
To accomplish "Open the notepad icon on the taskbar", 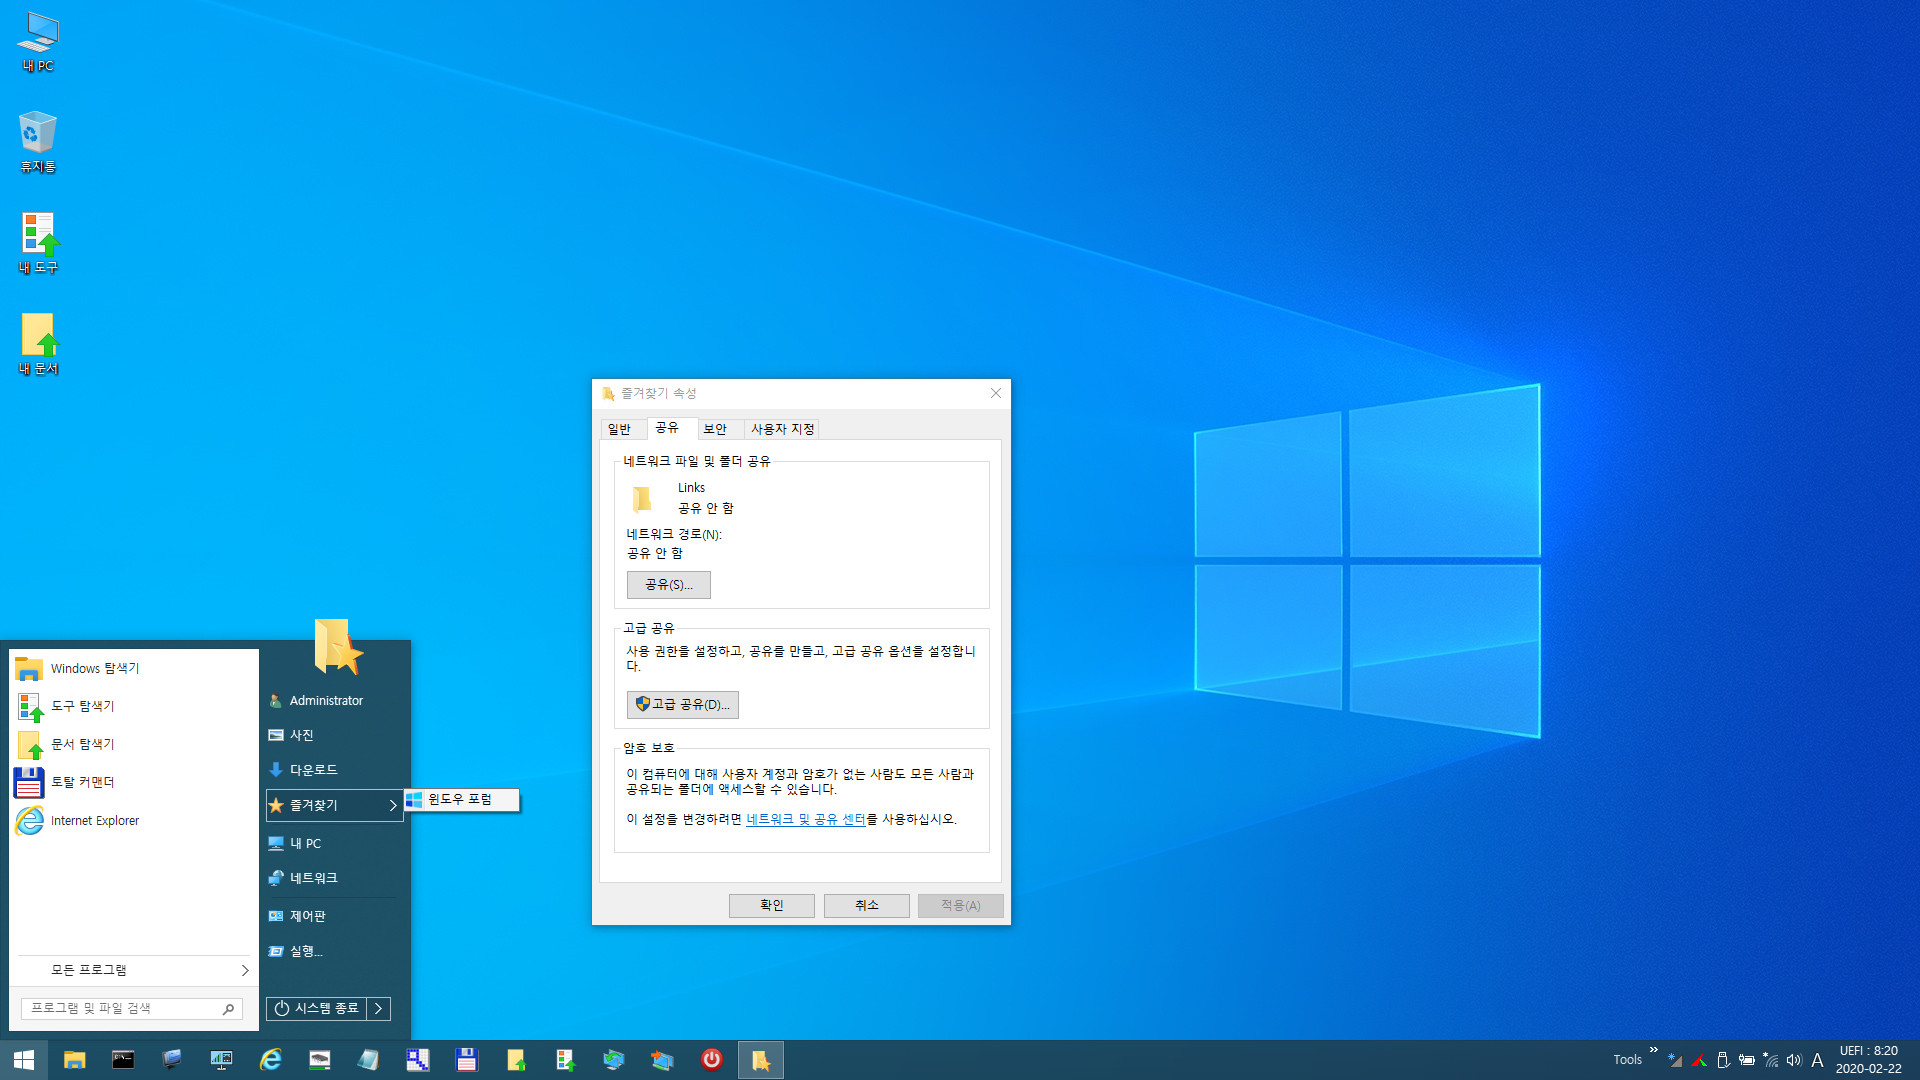I will [x=368, y=1060].
